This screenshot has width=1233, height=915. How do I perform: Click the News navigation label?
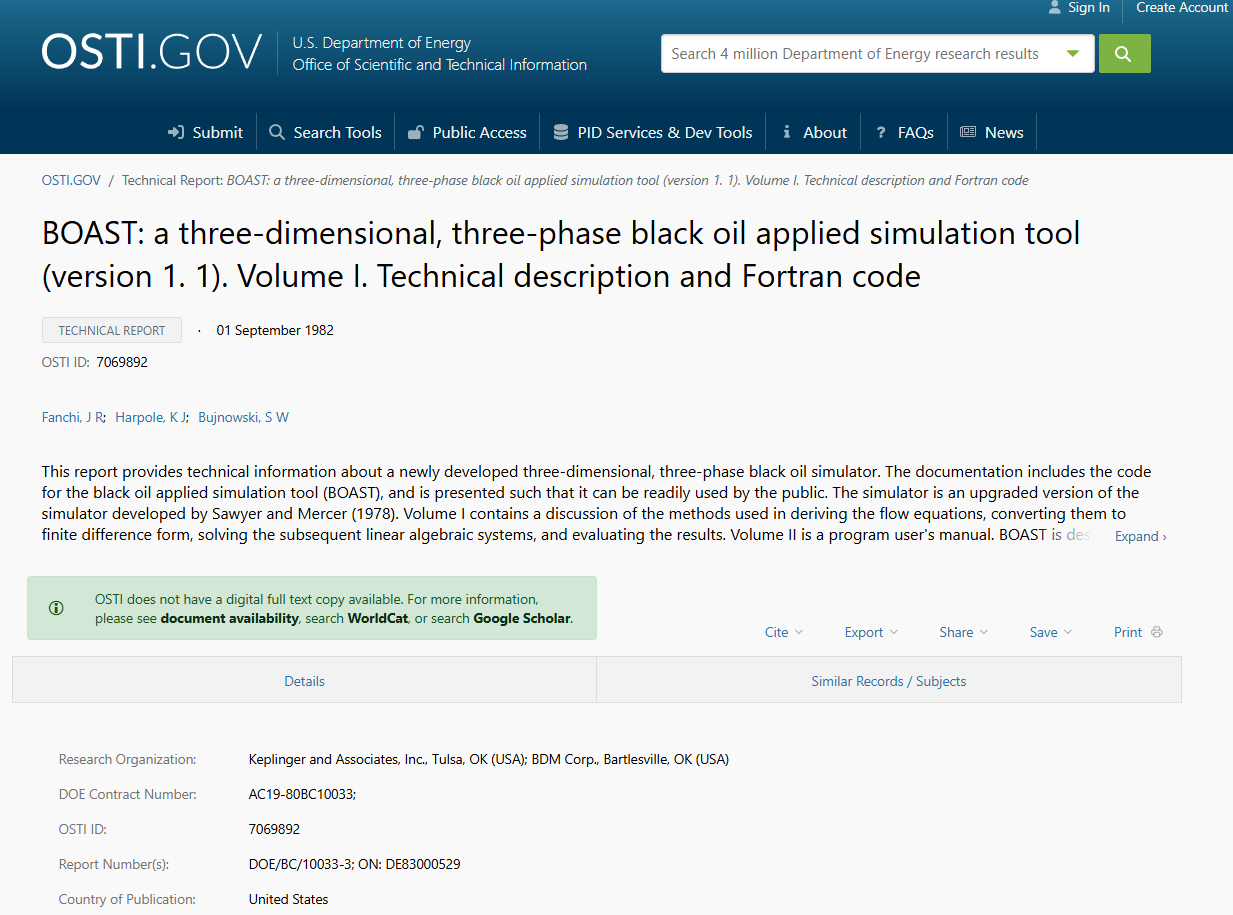point(1004,133)
